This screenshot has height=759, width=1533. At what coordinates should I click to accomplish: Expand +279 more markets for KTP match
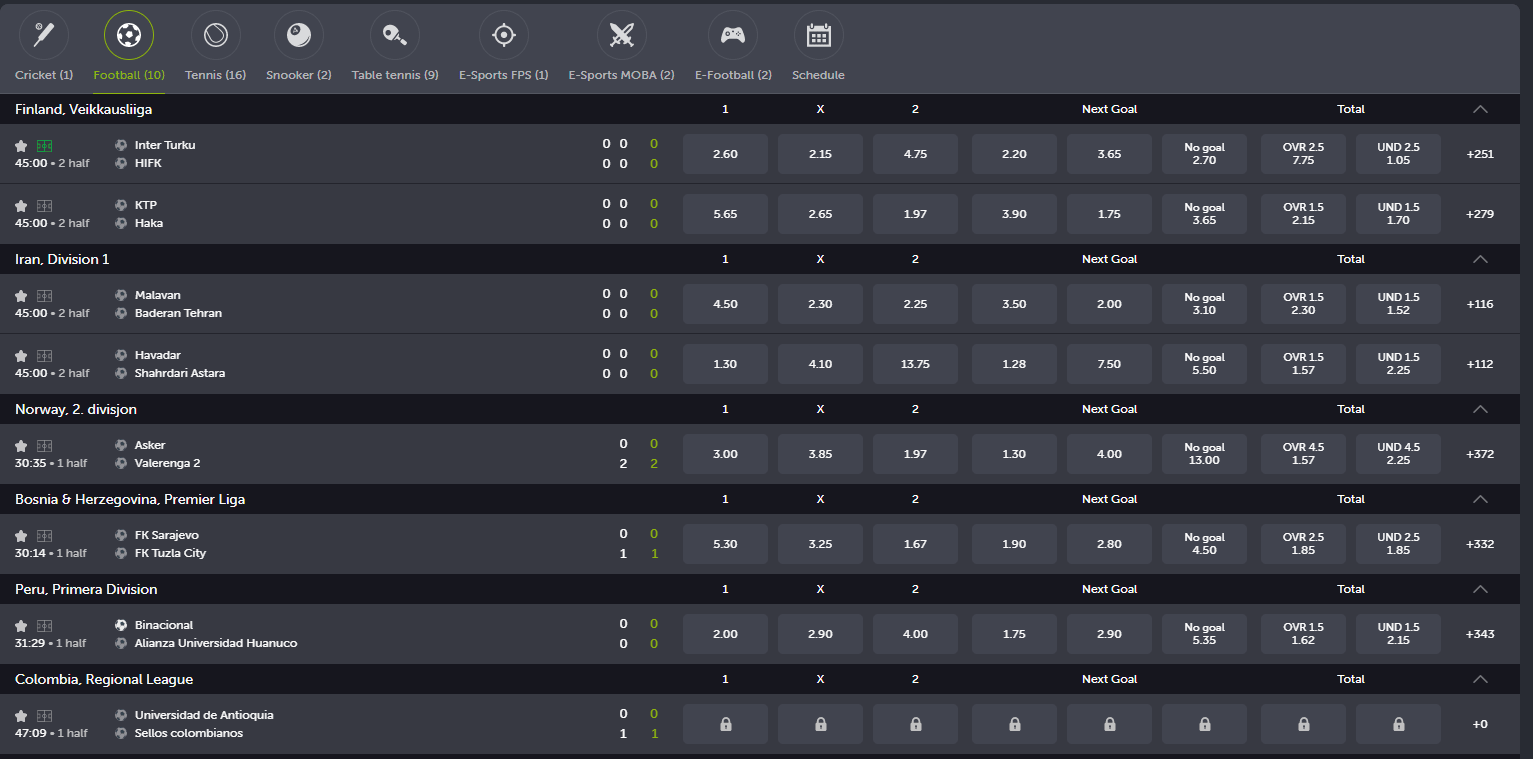[1480, 214]
